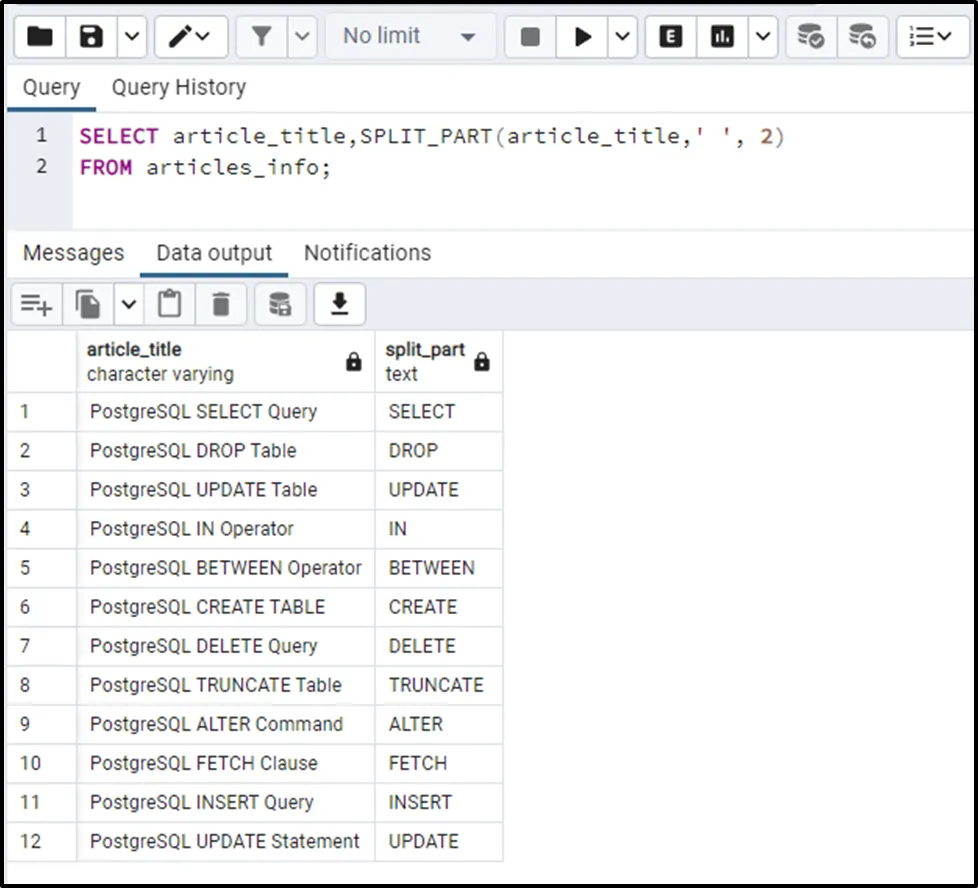
Task: Click the Add row icon in results toolbar
Action: [x=36, y=304]
